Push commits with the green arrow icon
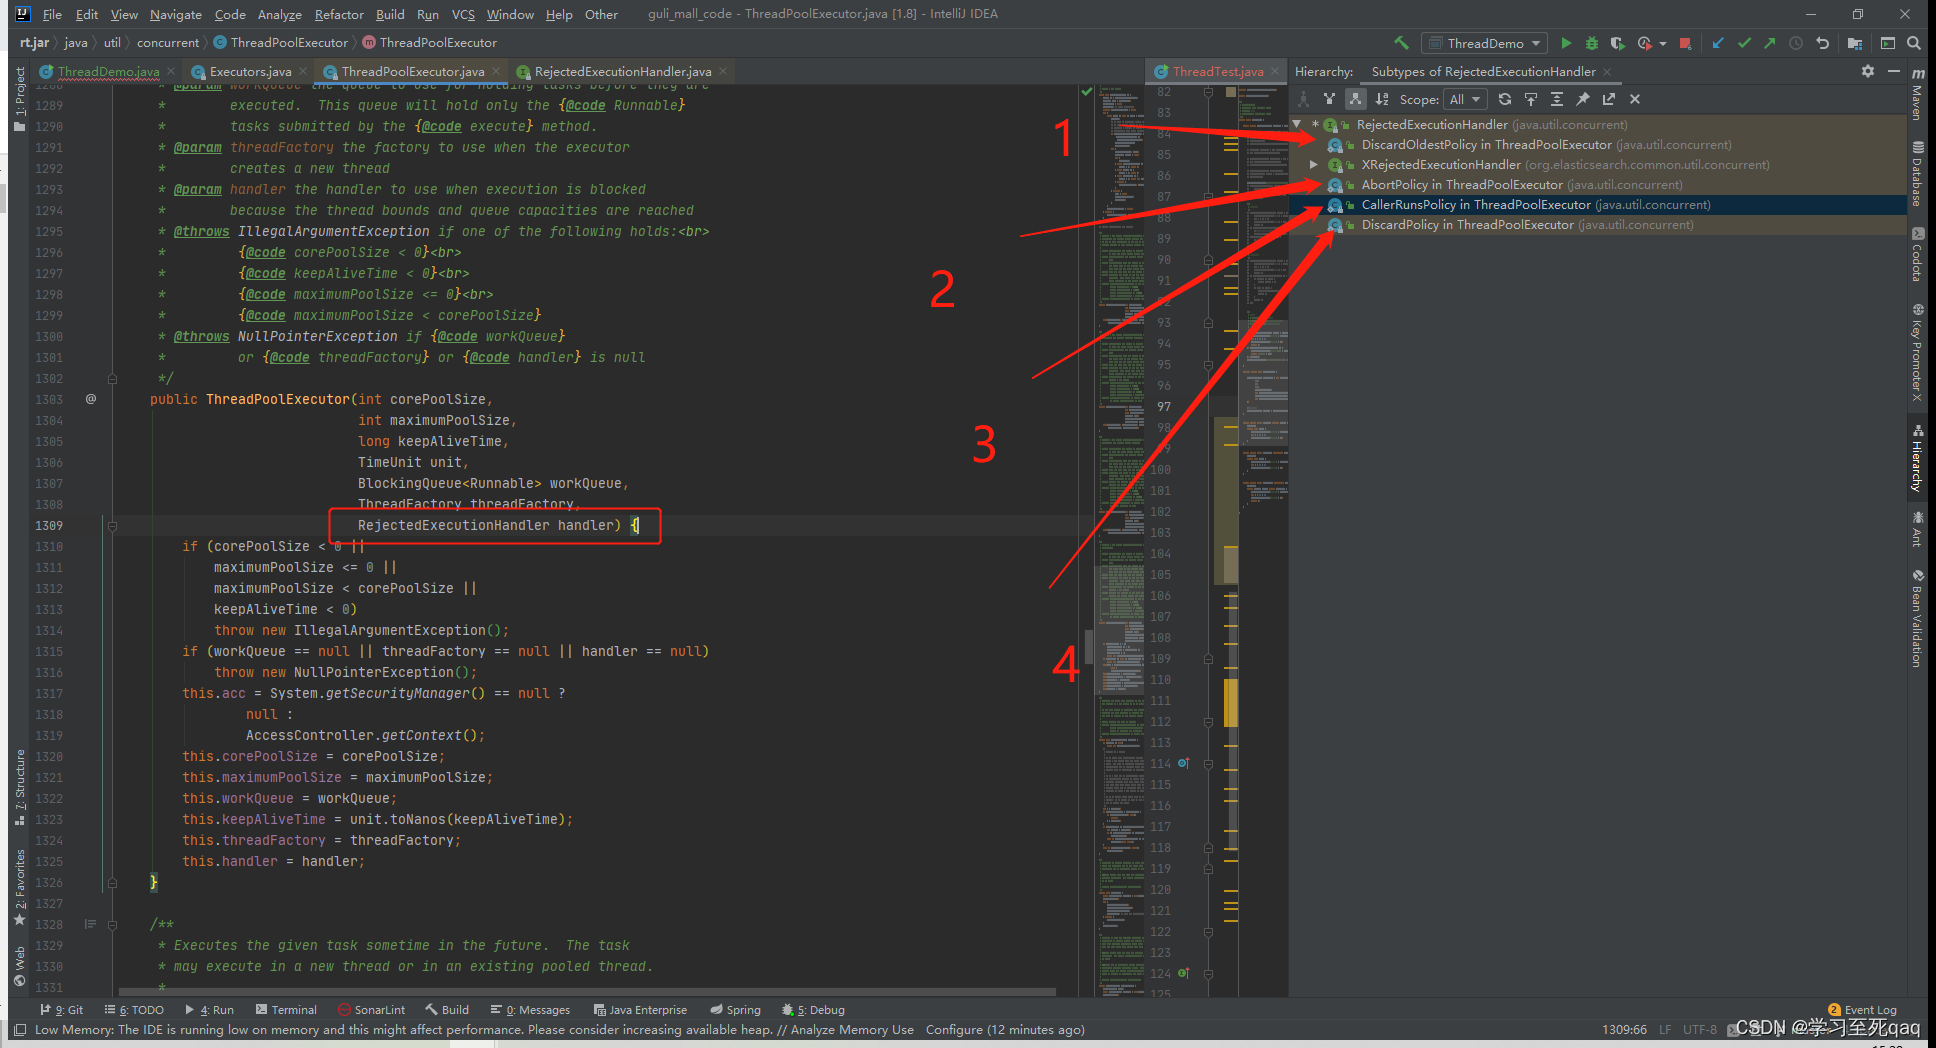 pos(1770,43)
